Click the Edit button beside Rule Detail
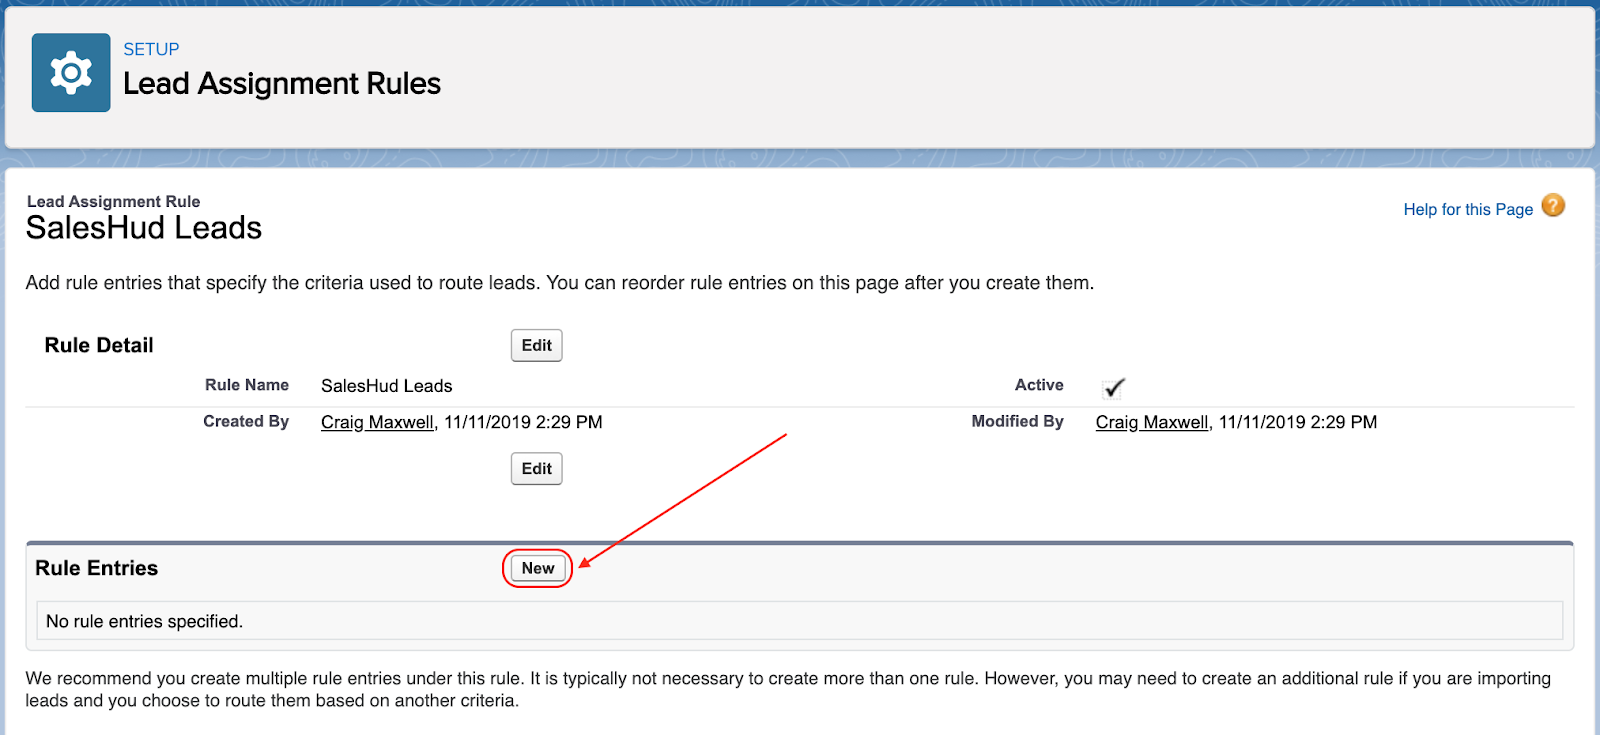 (537, 345)
